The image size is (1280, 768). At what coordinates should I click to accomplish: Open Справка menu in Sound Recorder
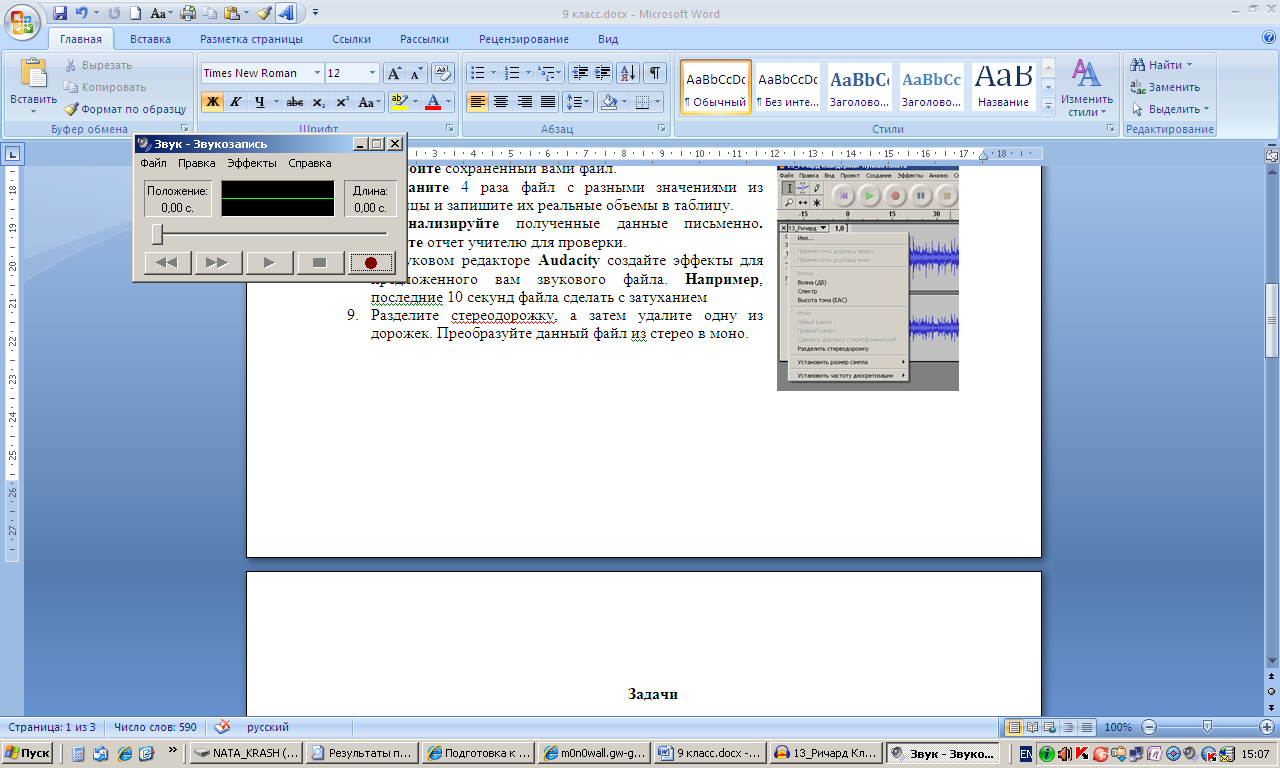310,163
